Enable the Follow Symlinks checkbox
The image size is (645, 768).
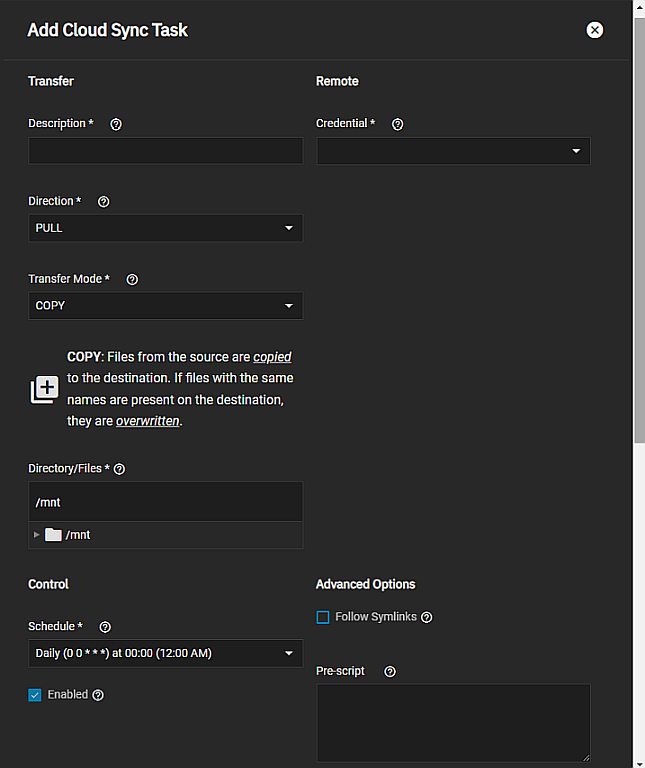click(323, 618)
